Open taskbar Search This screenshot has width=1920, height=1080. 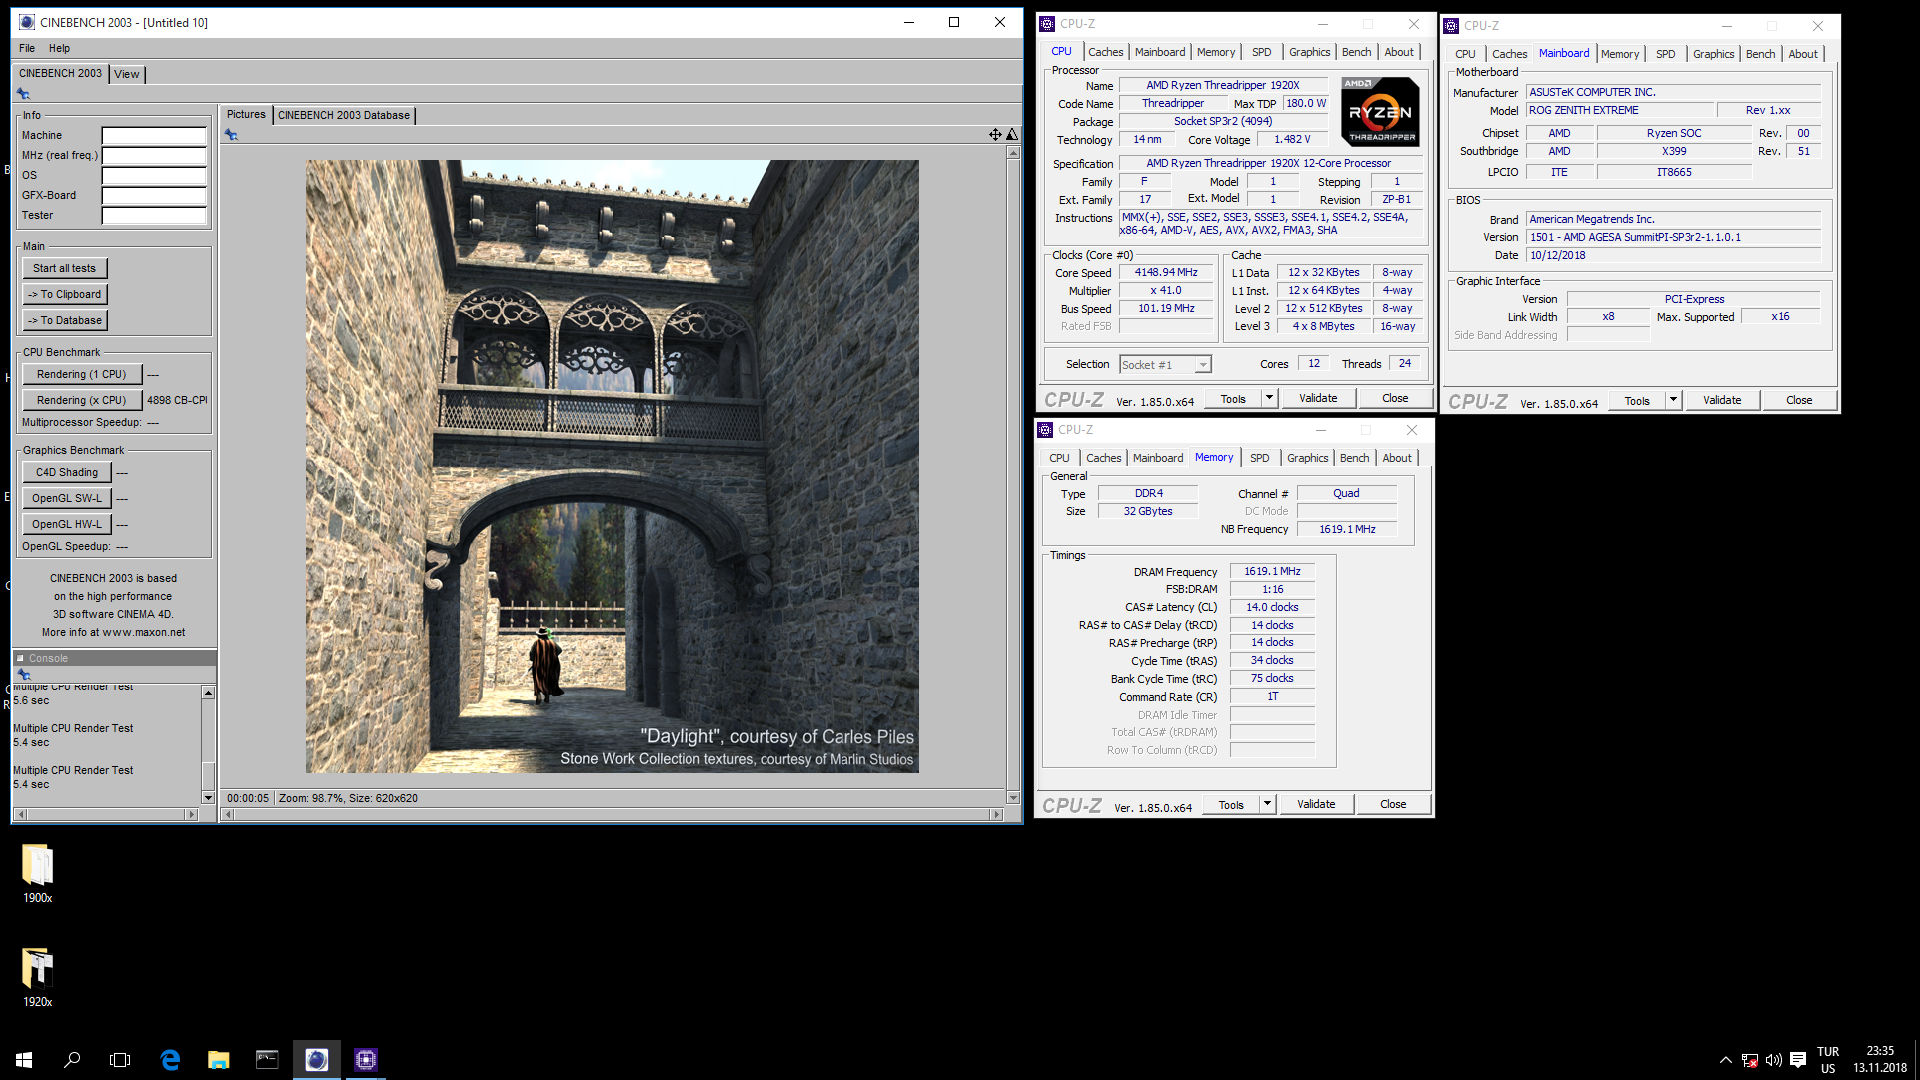pyautogui.click(x=72, y=1060)
